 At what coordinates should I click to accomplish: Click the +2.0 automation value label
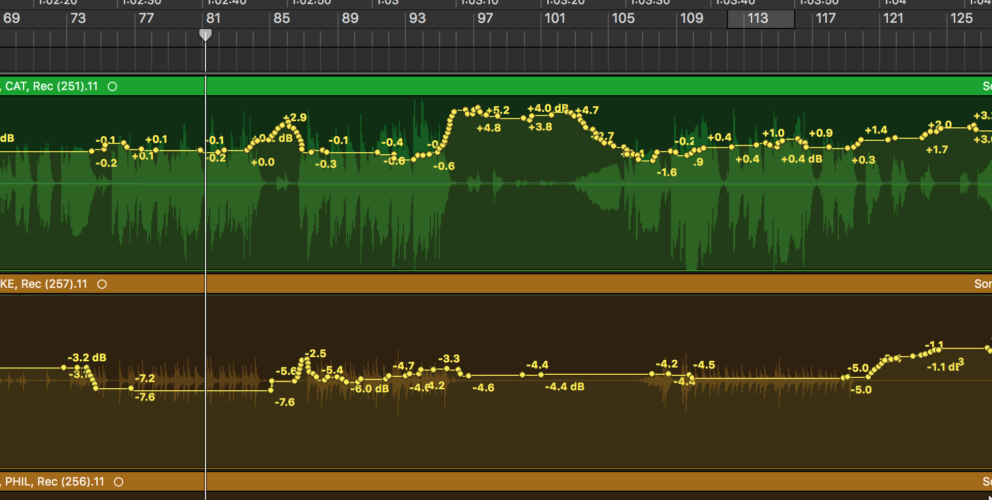[x=939, y=125]
